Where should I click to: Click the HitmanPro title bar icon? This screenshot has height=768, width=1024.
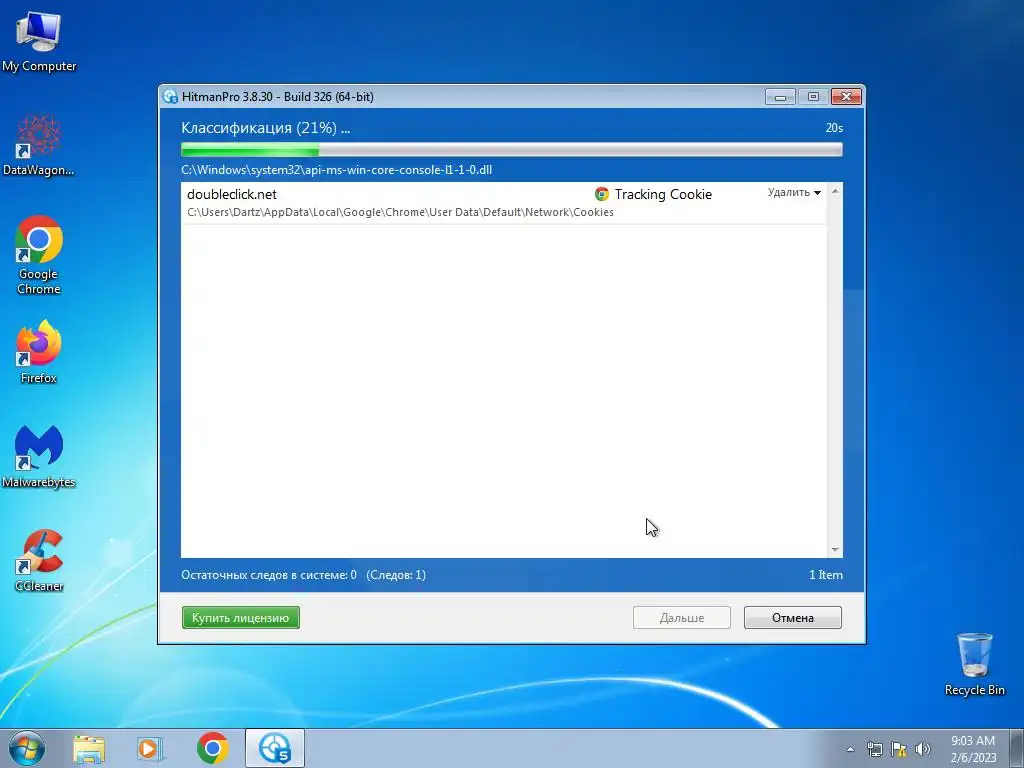[170, 97]
